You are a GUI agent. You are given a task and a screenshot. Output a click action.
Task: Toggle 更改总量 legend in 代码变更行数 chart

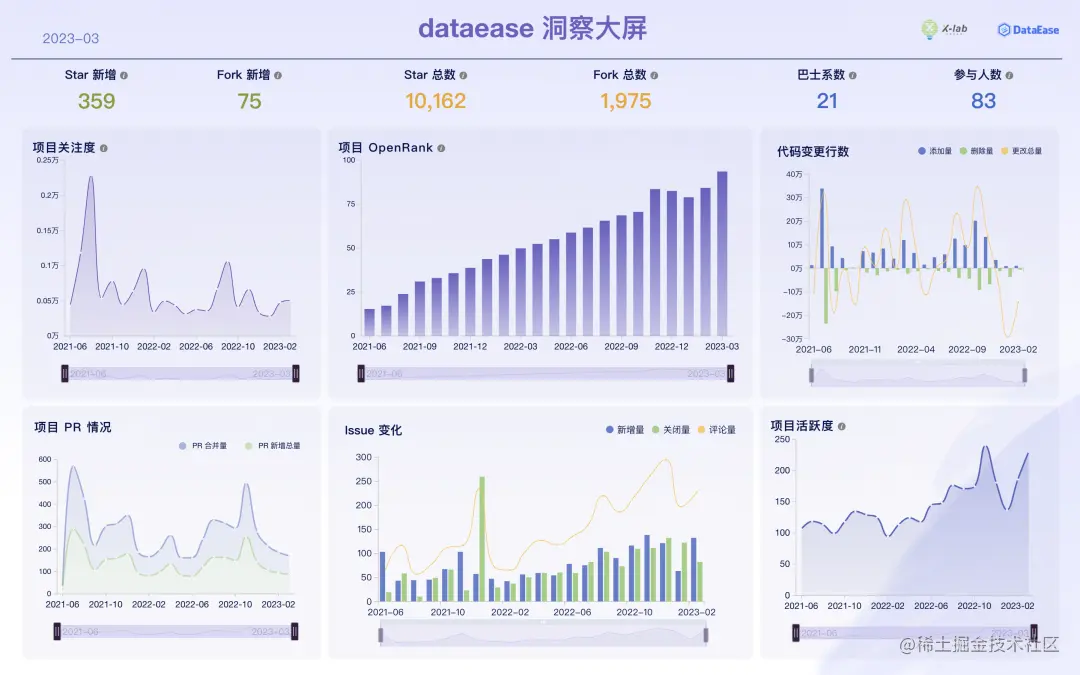[x=1021, y=151]
